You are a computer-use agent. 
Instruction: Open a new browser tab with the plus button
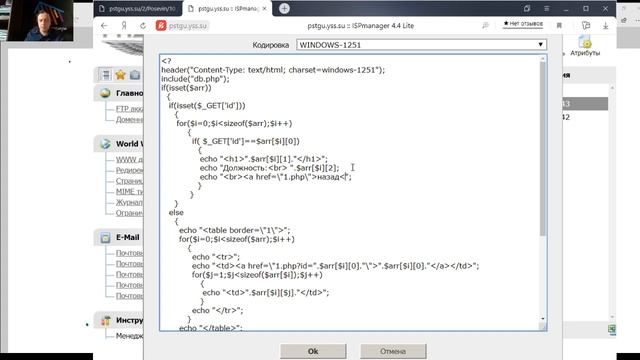pyautogui.click(x=284, y=8)
